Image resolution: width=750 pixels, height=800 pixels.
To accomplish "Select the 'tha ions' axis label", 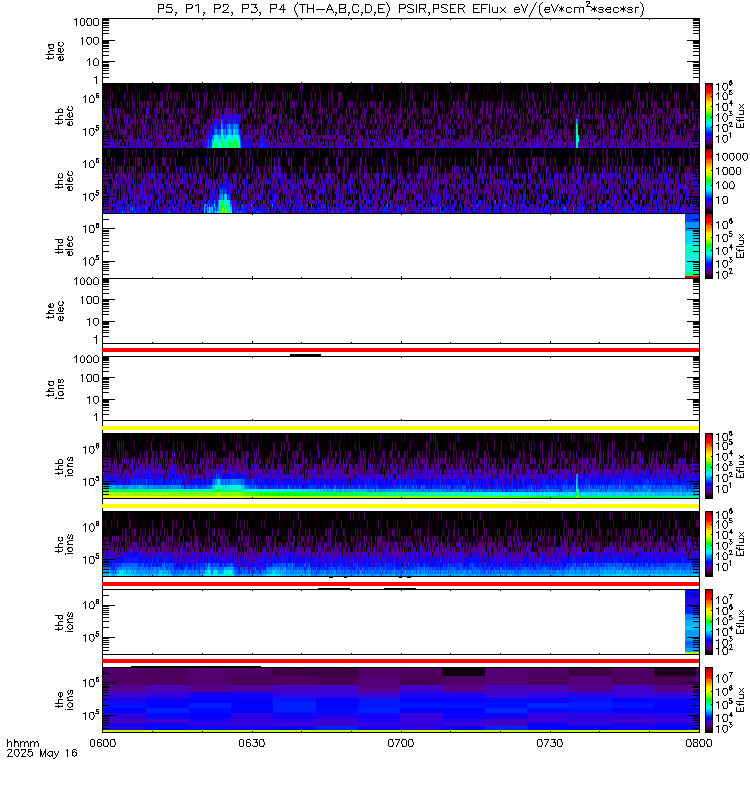I will click(x=56, y=389).
